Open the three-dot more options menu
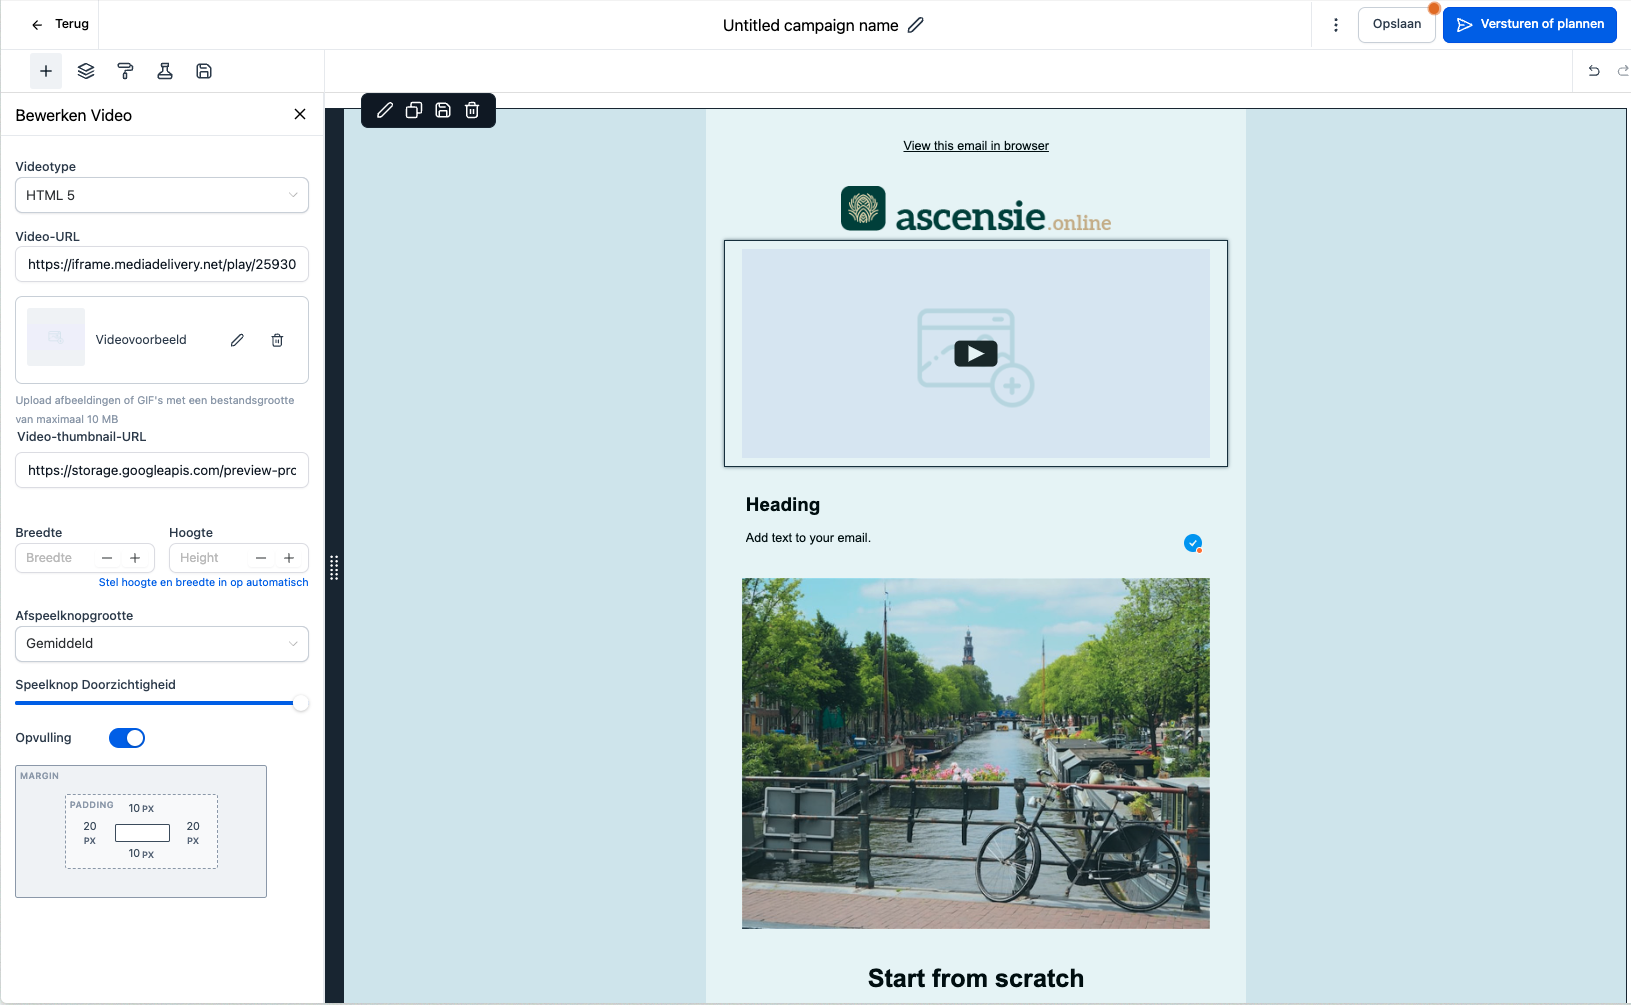Viewport: 1631px width, 1005px height. click(x=1336, y=25)
